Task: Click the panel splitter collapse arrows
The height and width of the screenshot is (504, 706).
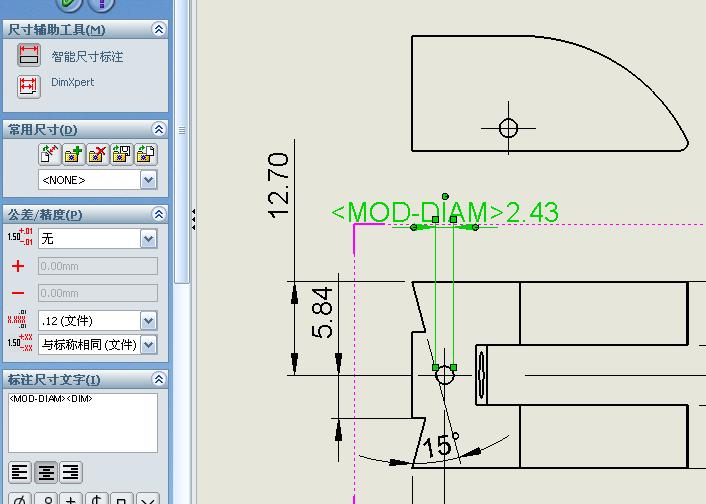Action: [x=193, y=220]
